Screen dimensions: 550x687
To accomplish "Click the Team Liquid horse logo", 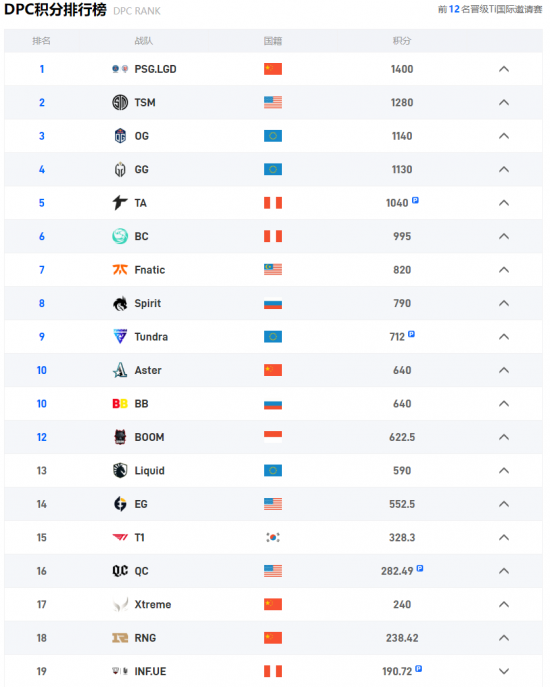I will click(x=120, y=471).
